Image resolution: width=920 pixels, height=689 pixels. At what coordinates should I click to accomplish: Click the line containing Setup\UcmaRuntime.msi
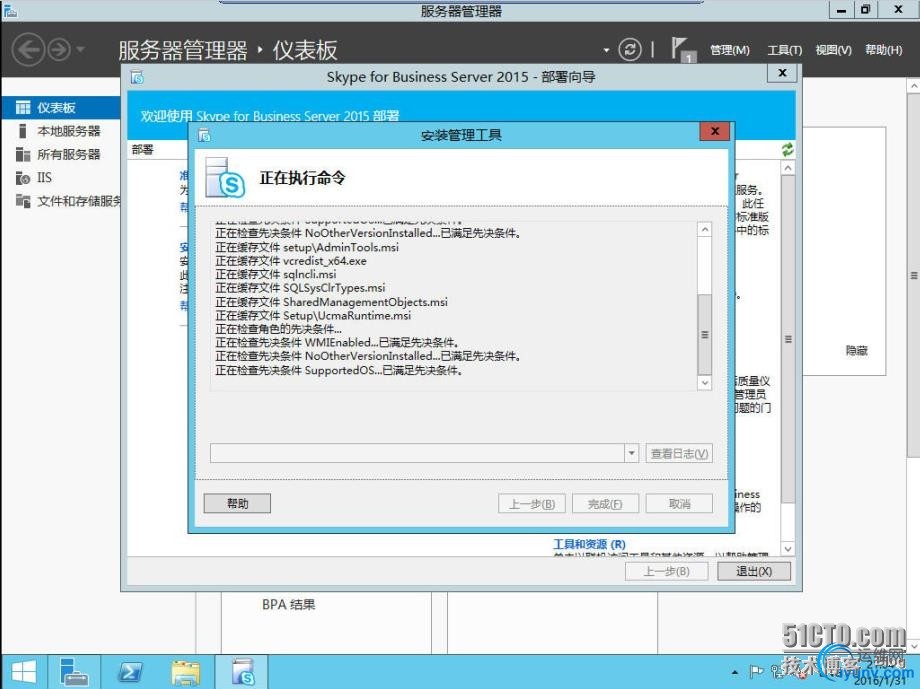313,315
